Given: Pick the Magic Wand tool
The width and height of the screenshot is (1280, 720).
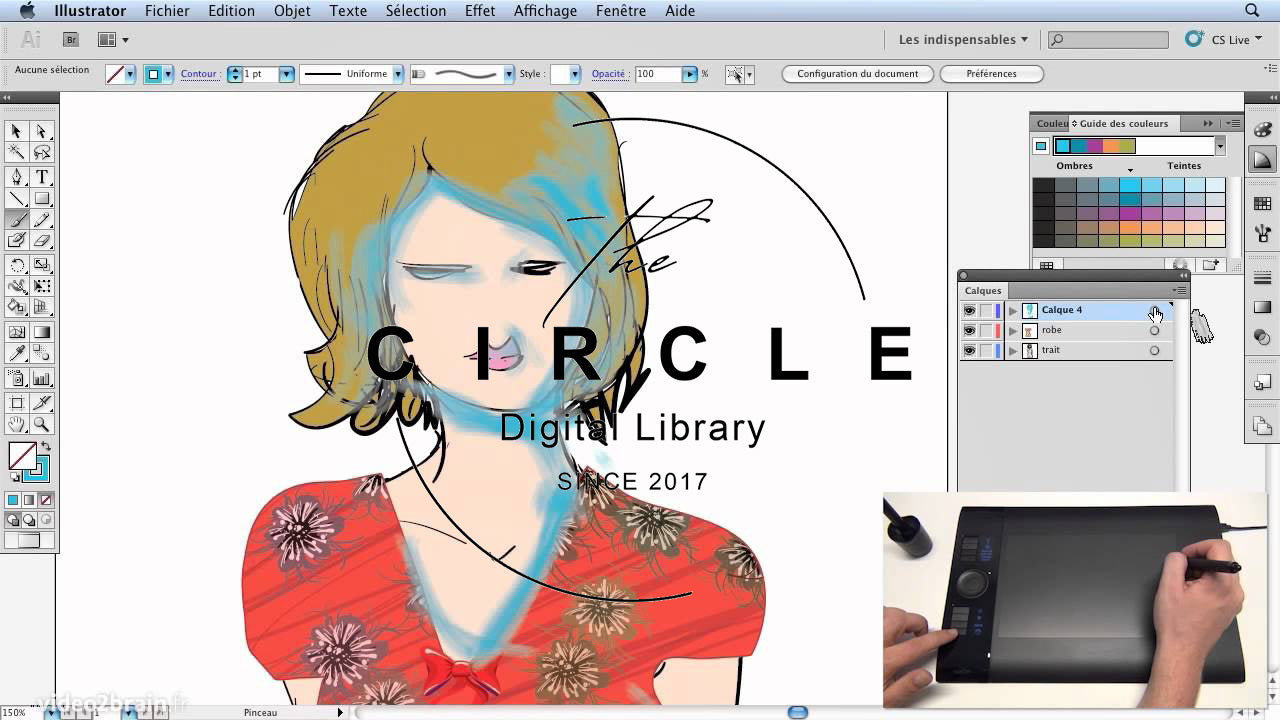Looking at the screenshot, I should [x=17, y=153].
